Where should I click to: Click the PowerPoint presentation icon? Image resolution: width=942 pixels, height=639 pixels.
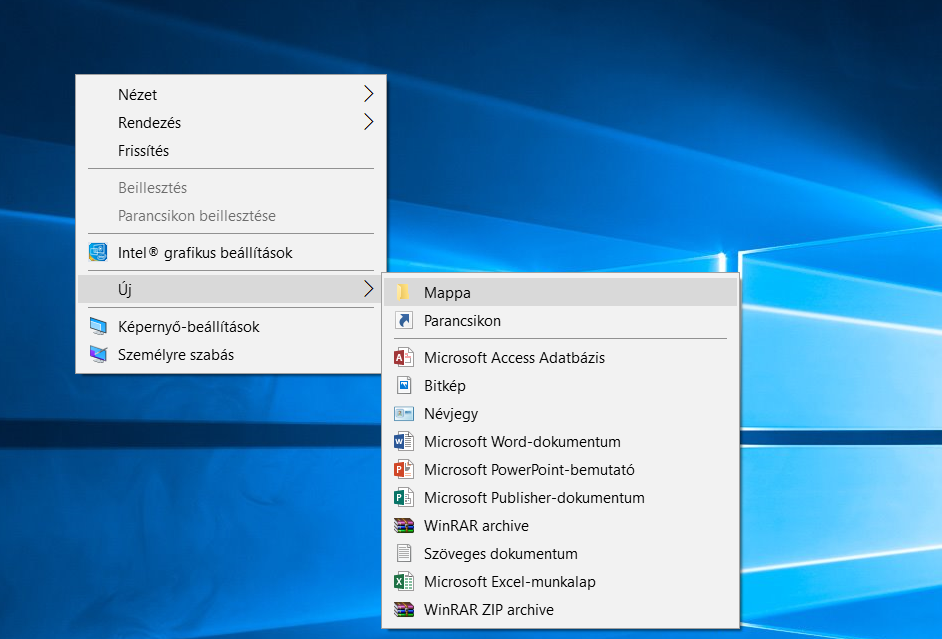tap(403, 470)
